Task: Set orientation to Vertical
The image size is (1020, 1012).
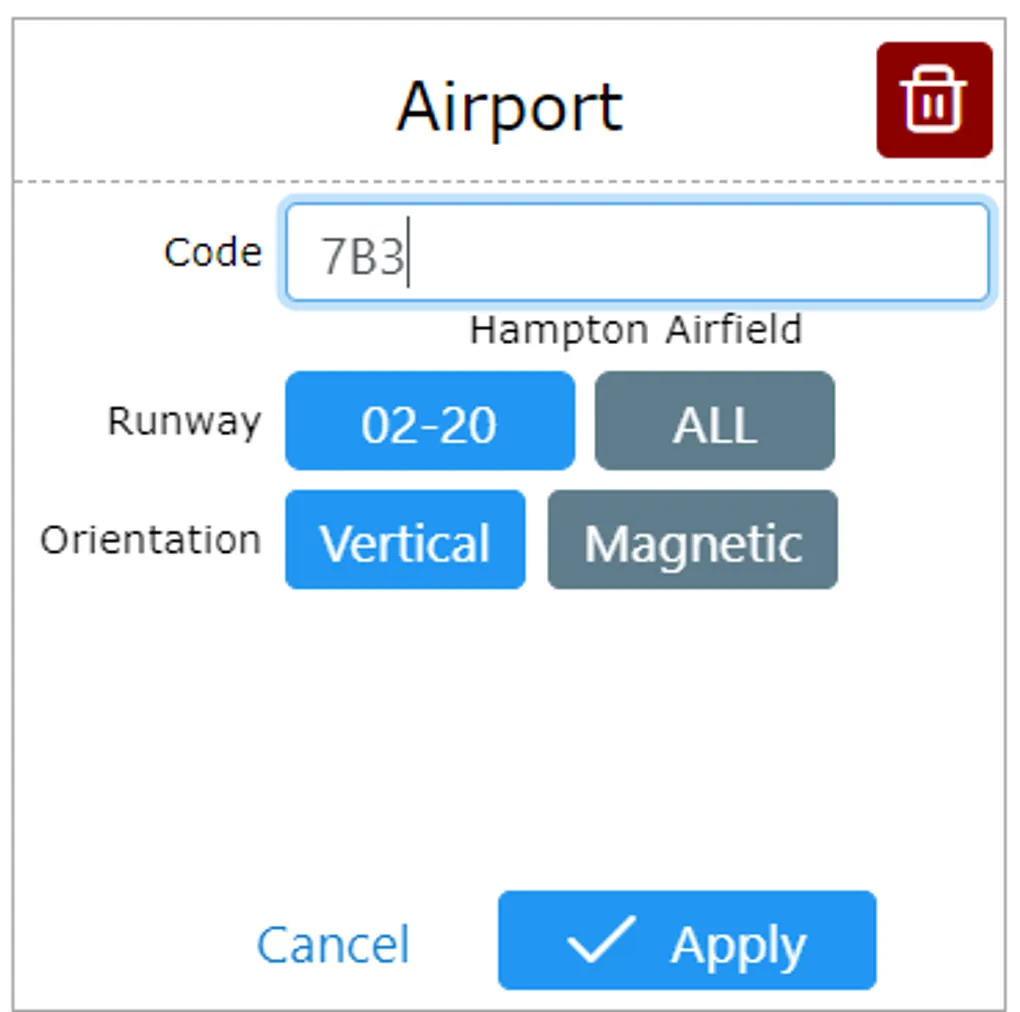Action: 405,540
